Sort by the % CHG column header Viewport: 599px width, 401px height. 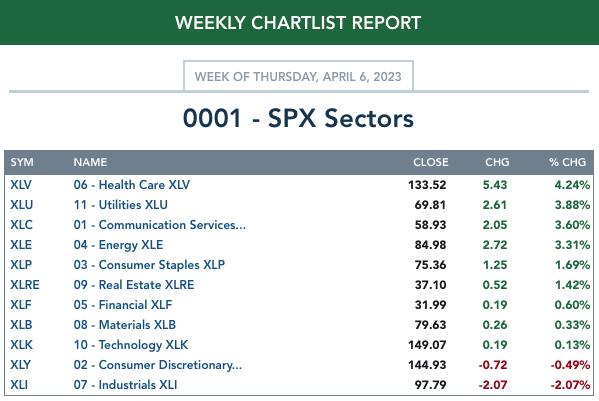(x=567, y=162)
